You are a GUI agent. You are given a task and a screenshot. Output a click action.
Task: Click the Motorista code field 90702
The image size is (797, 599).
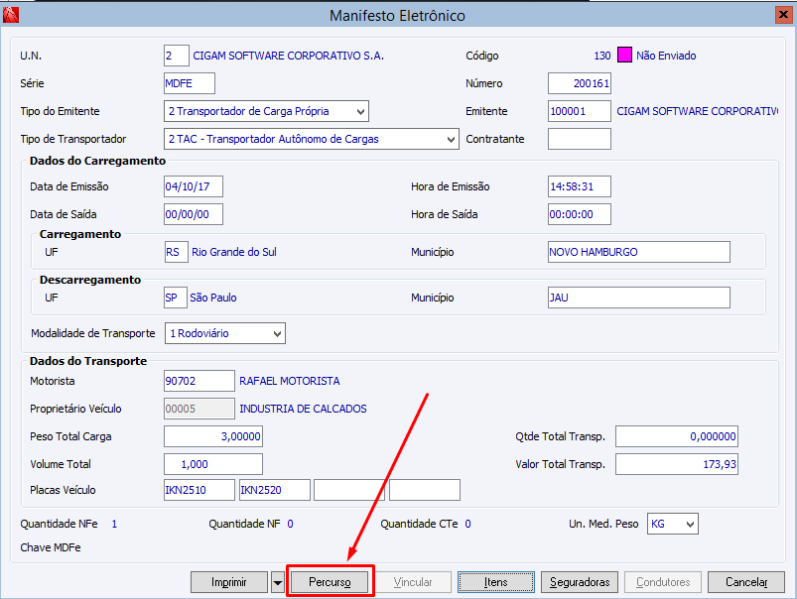click(x=199, y=381)
